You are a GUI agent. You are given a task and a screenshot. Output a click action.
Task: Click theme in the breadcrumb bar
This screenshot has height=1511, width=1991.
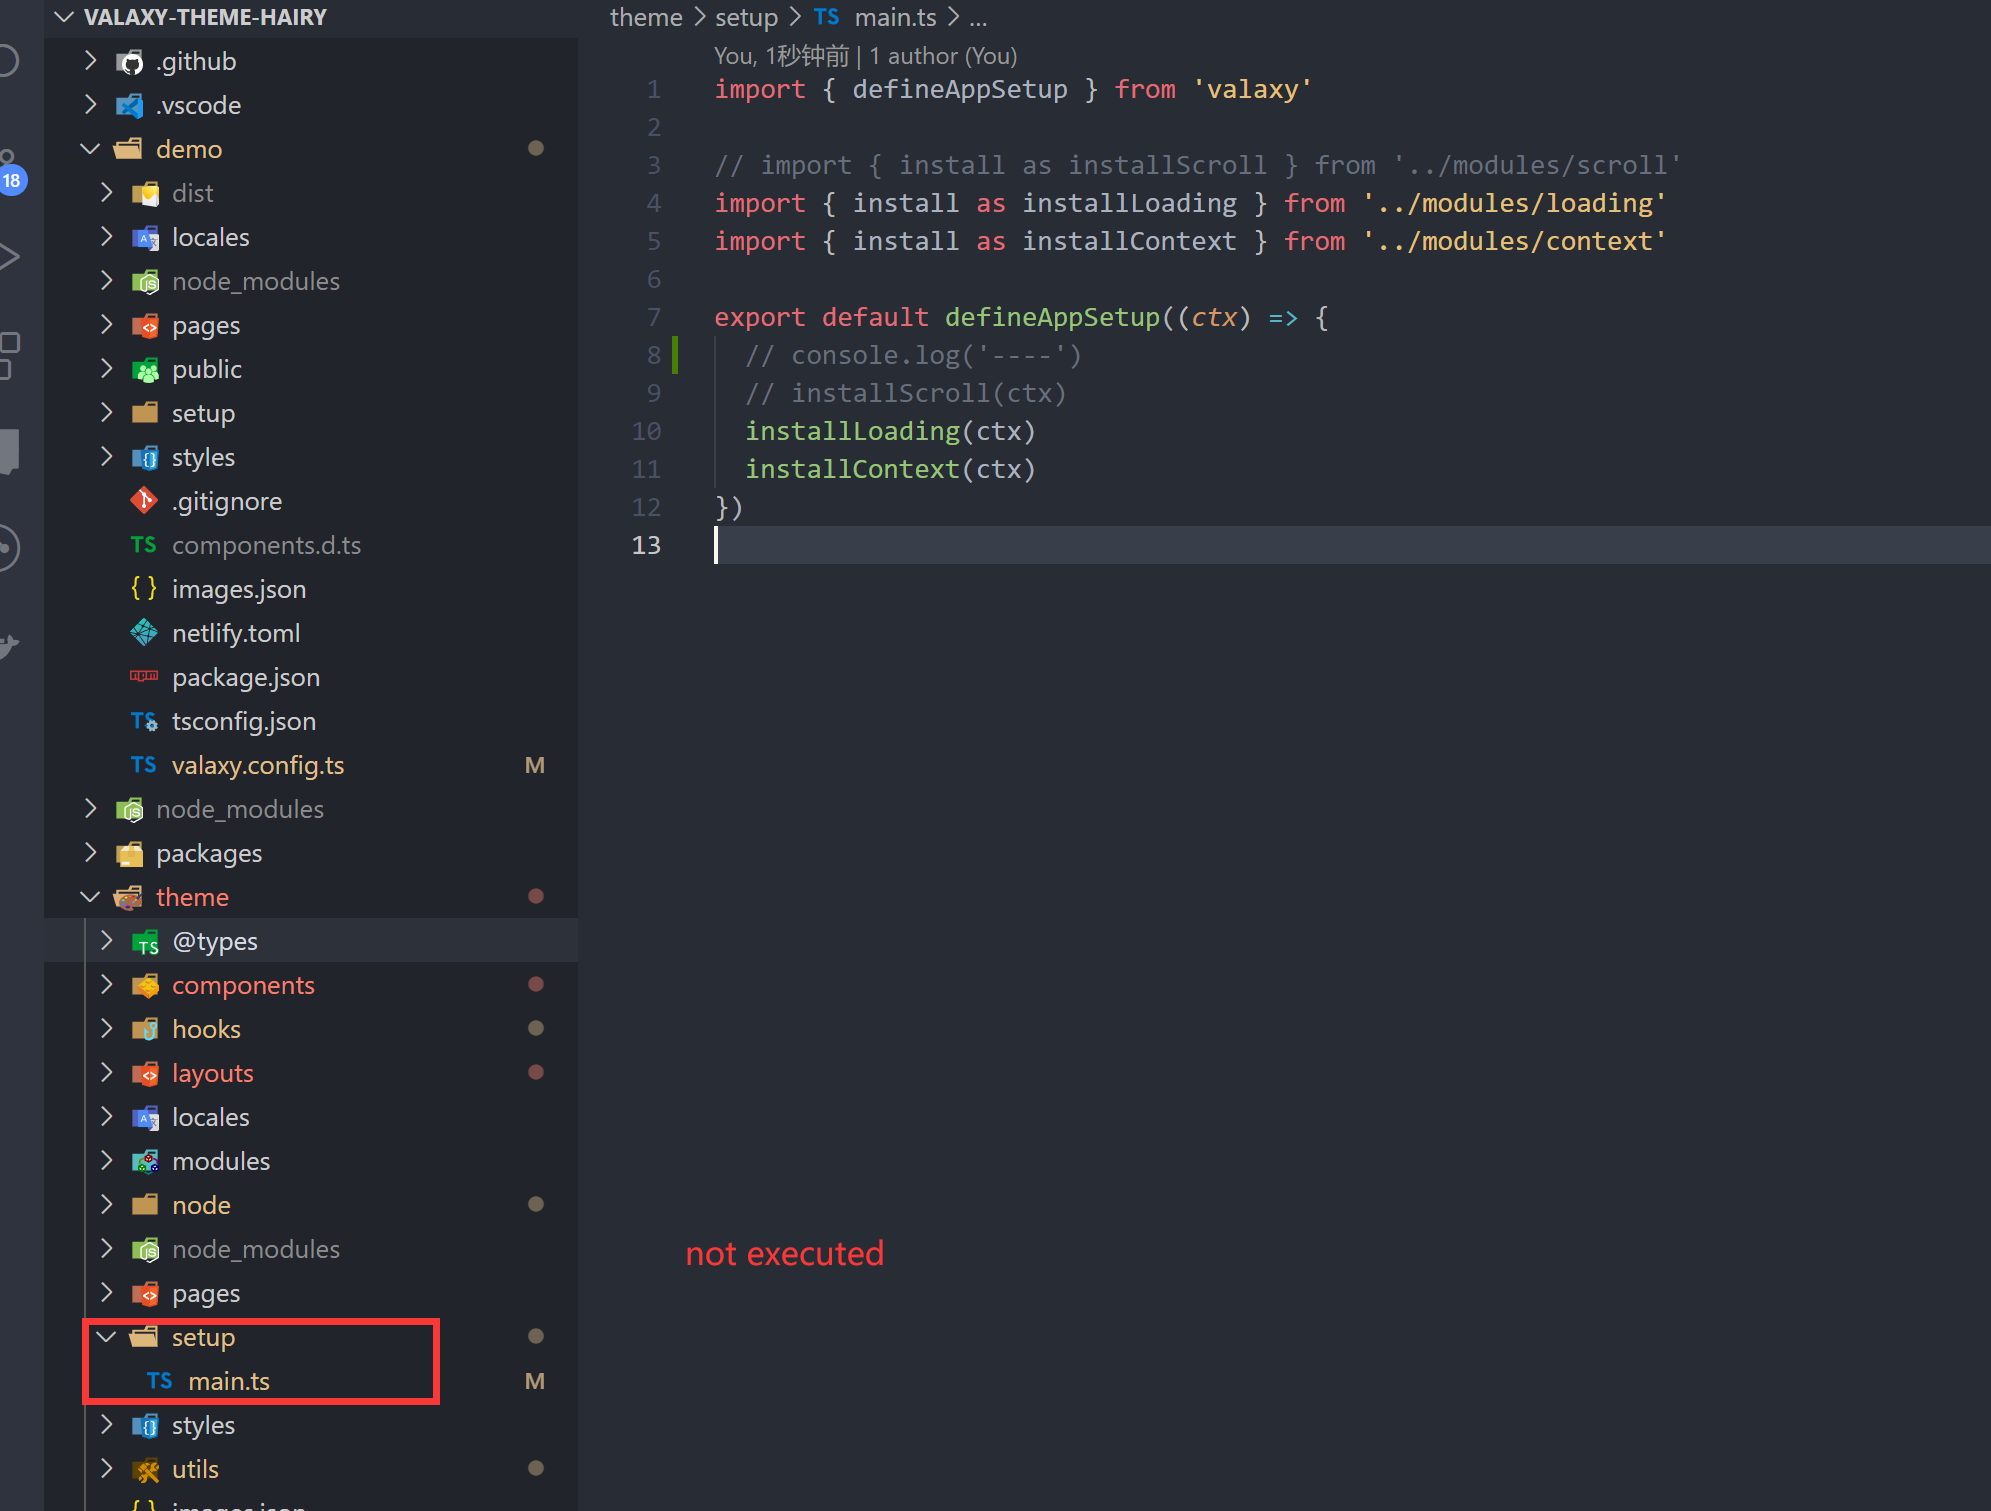[645, 17]
